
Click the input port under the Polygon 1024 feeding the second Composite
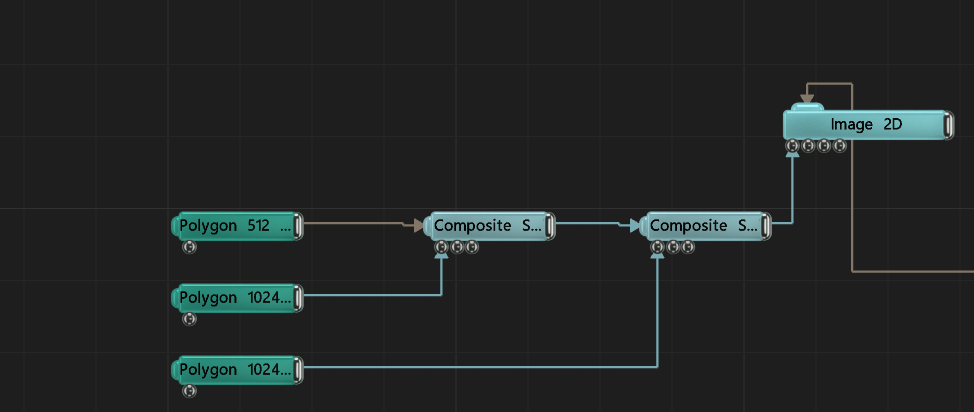click(189, 391)
